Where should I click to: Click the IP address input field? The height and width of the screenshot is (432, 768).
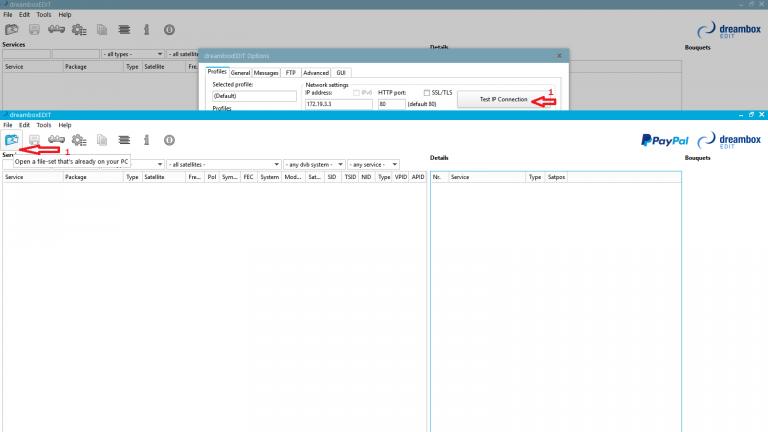coord(338,104)
